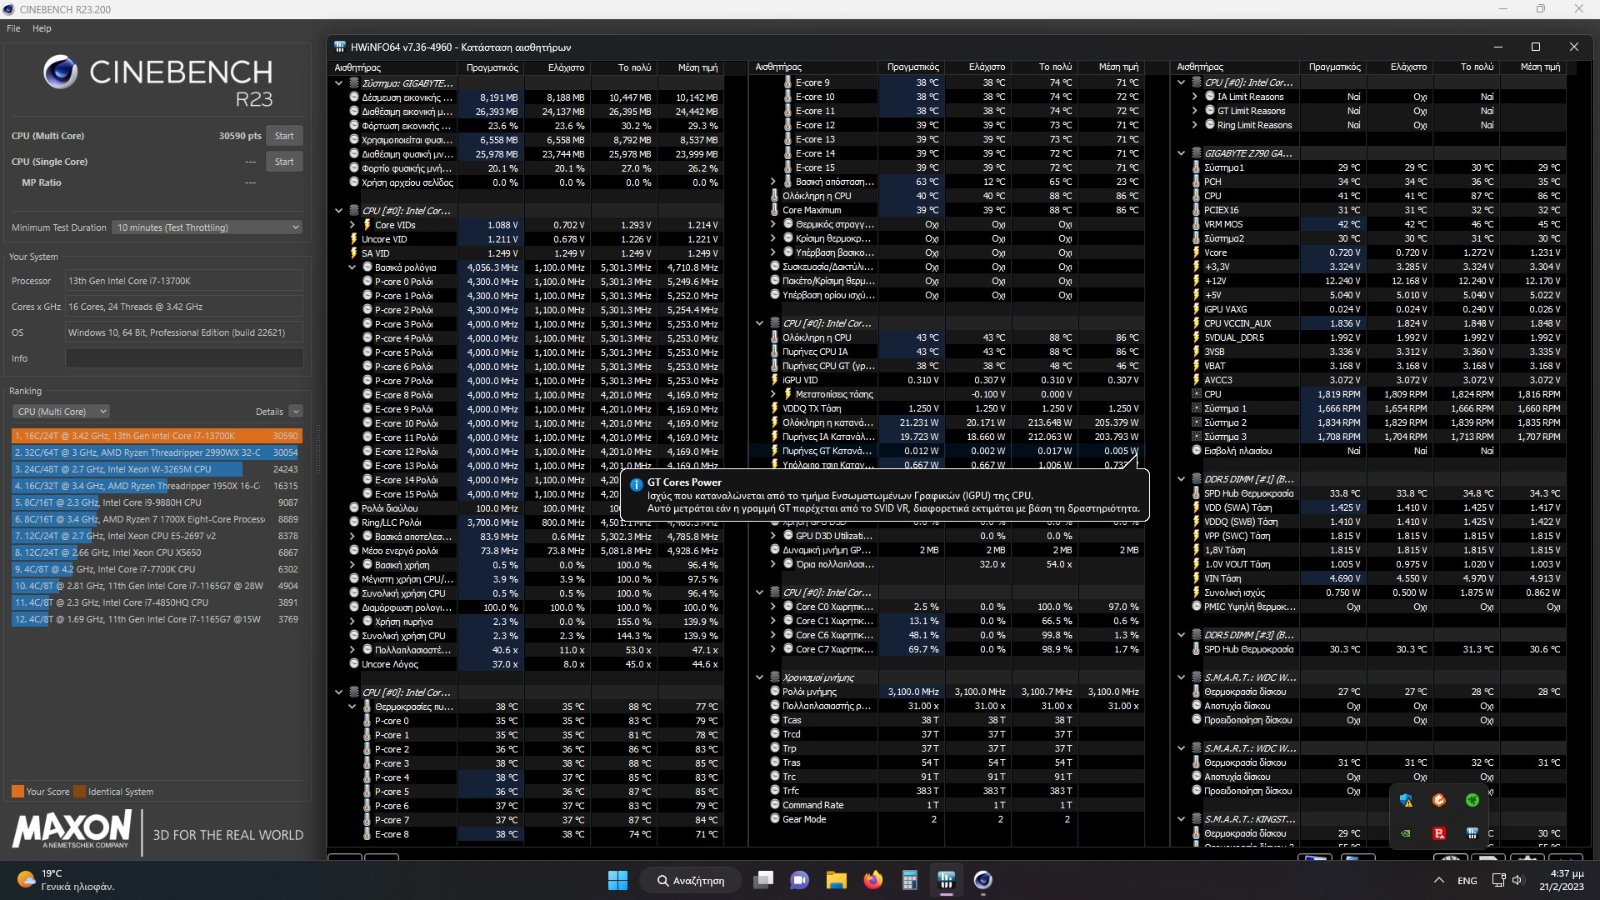Open the weather widget showing 19°C
1600x900 pixels.
[x=66, y=880]
